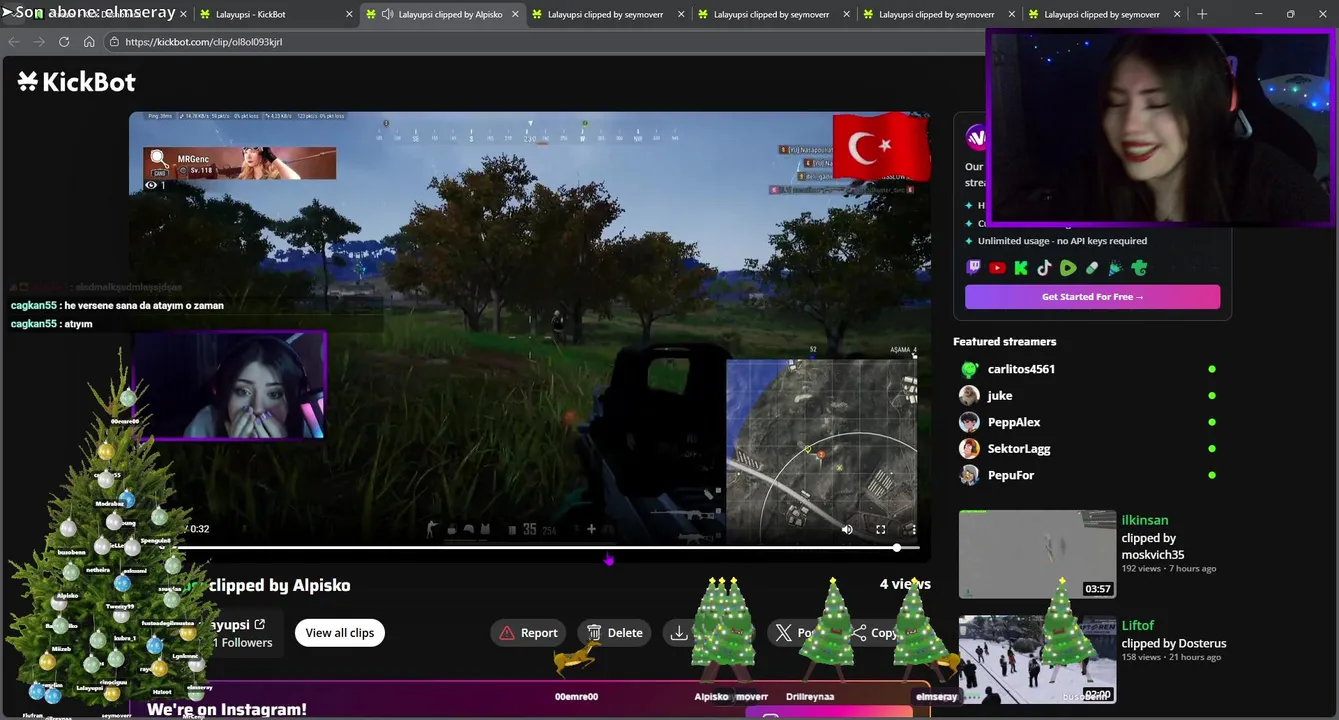Open the juke streamer link

(1000, 395)
